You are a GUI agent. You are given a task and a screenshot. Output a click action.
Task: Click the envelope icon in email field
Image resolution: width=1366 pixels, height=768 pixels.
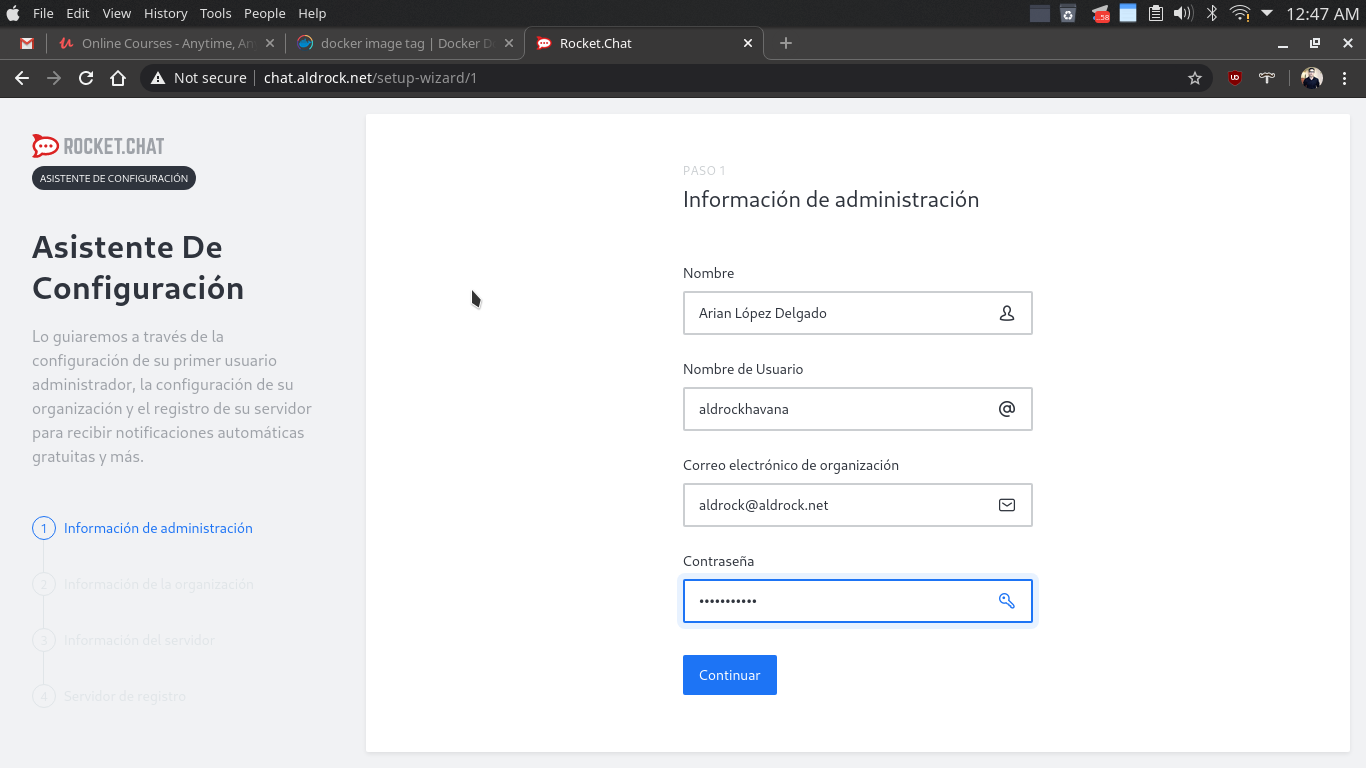(1007, 505)
